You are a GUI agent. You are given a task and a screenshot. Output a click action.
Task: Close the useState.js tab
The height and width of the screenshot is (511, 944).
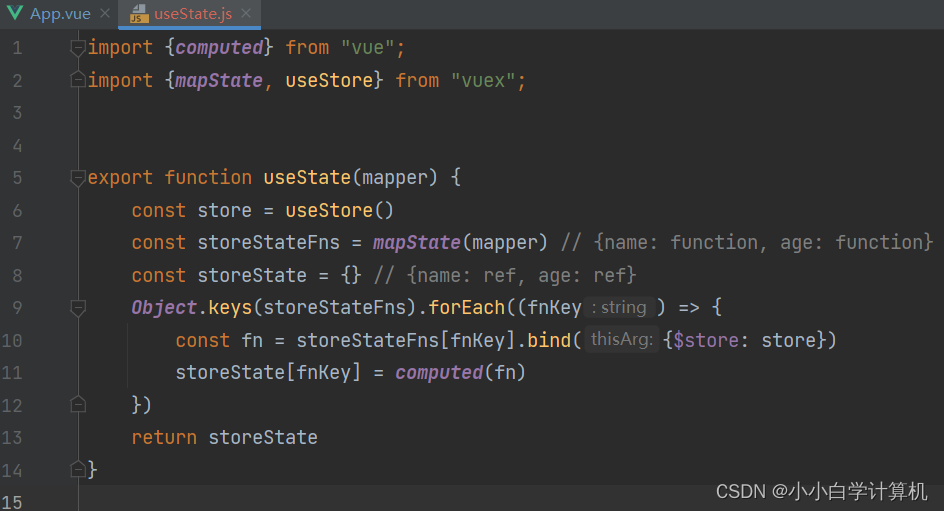click(246, 13)
